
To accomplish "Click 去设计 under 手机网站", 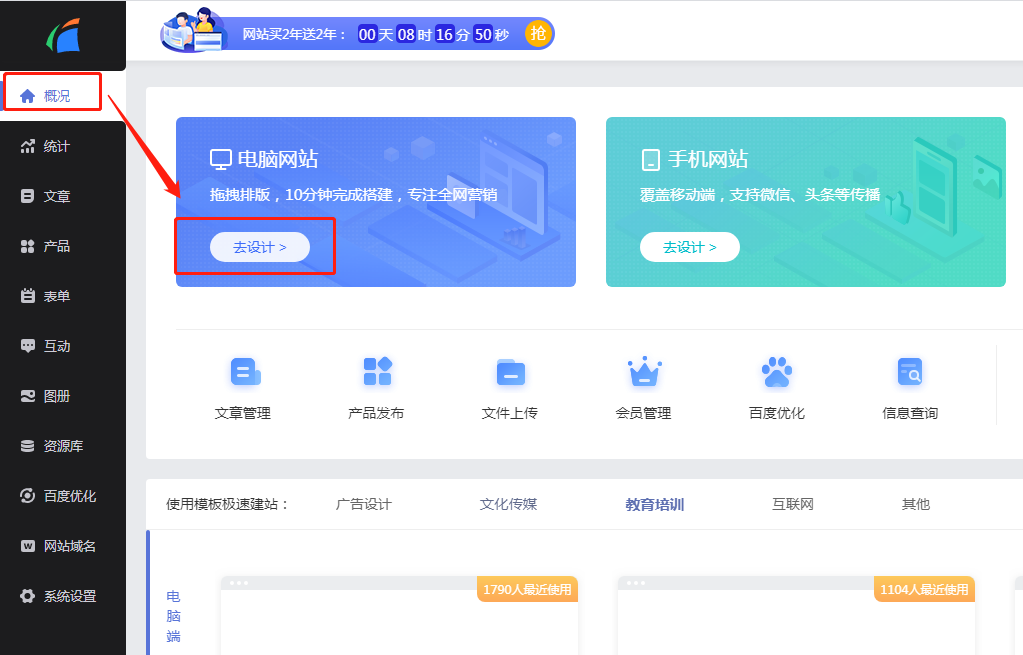I will 690,246.
